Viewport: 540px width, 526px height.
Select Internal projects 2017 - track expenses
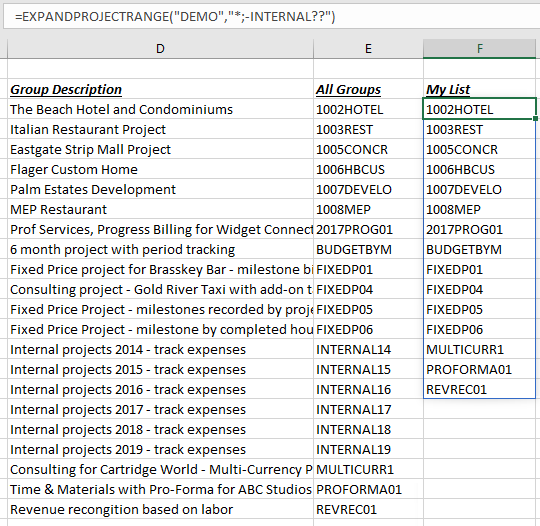click(160, 409)
